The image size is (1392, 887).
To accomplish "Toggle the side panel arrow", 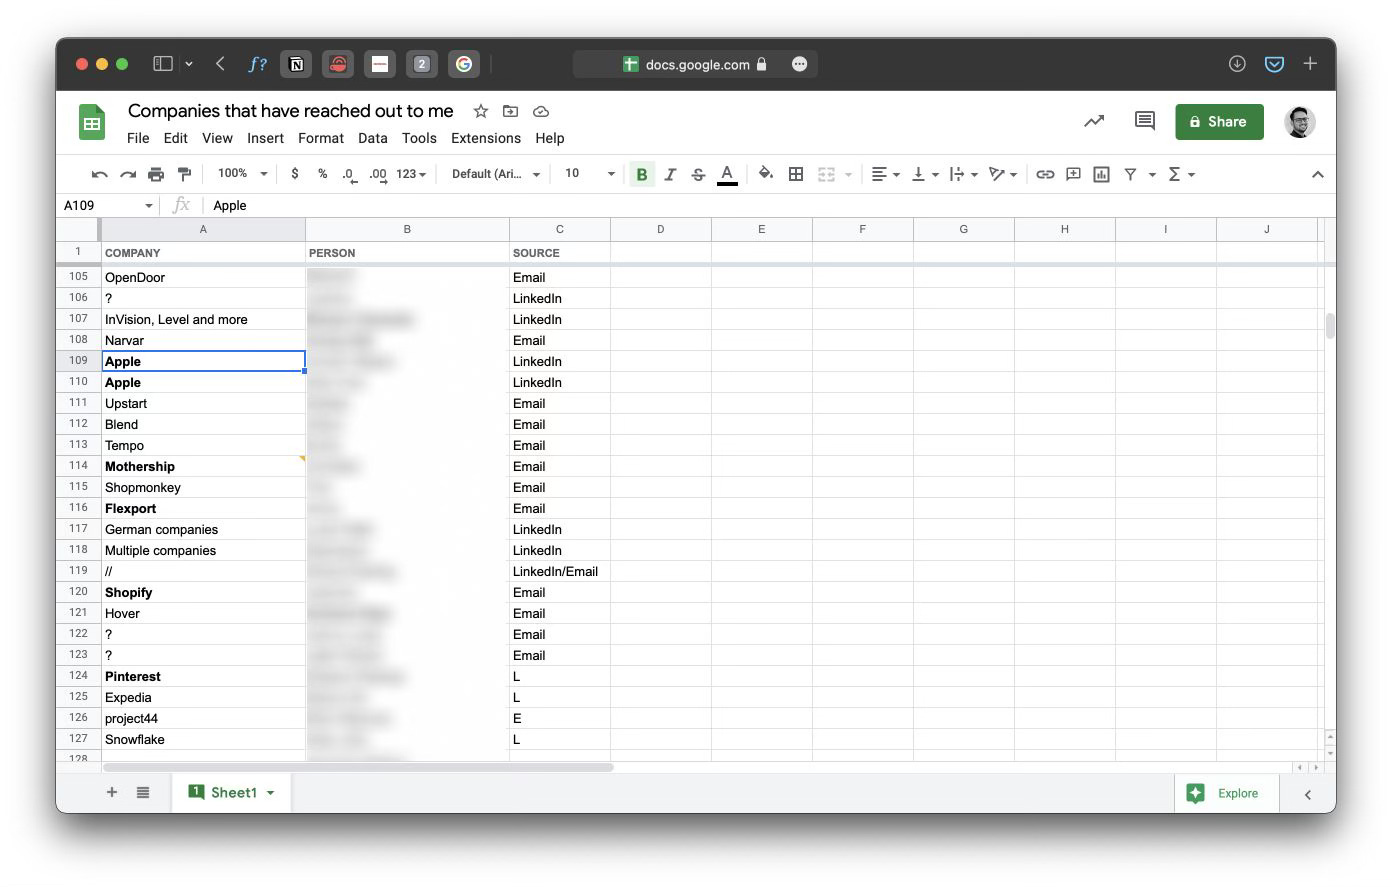I will click(x=1307, y=794).
